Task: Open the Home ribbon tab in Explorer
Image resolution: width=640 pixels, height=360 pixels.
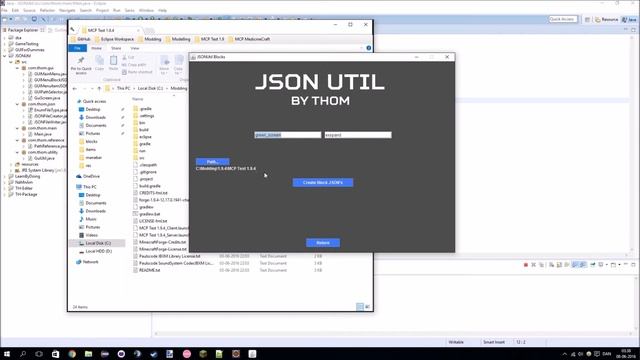Action: point(96,48)
